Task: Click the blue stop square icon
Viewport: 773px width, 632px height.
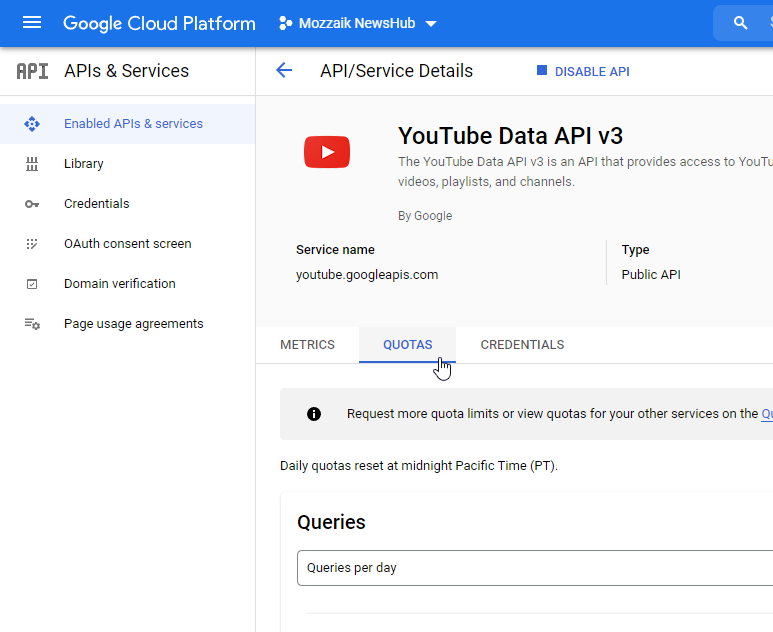Action: click(x=542, y=70)
